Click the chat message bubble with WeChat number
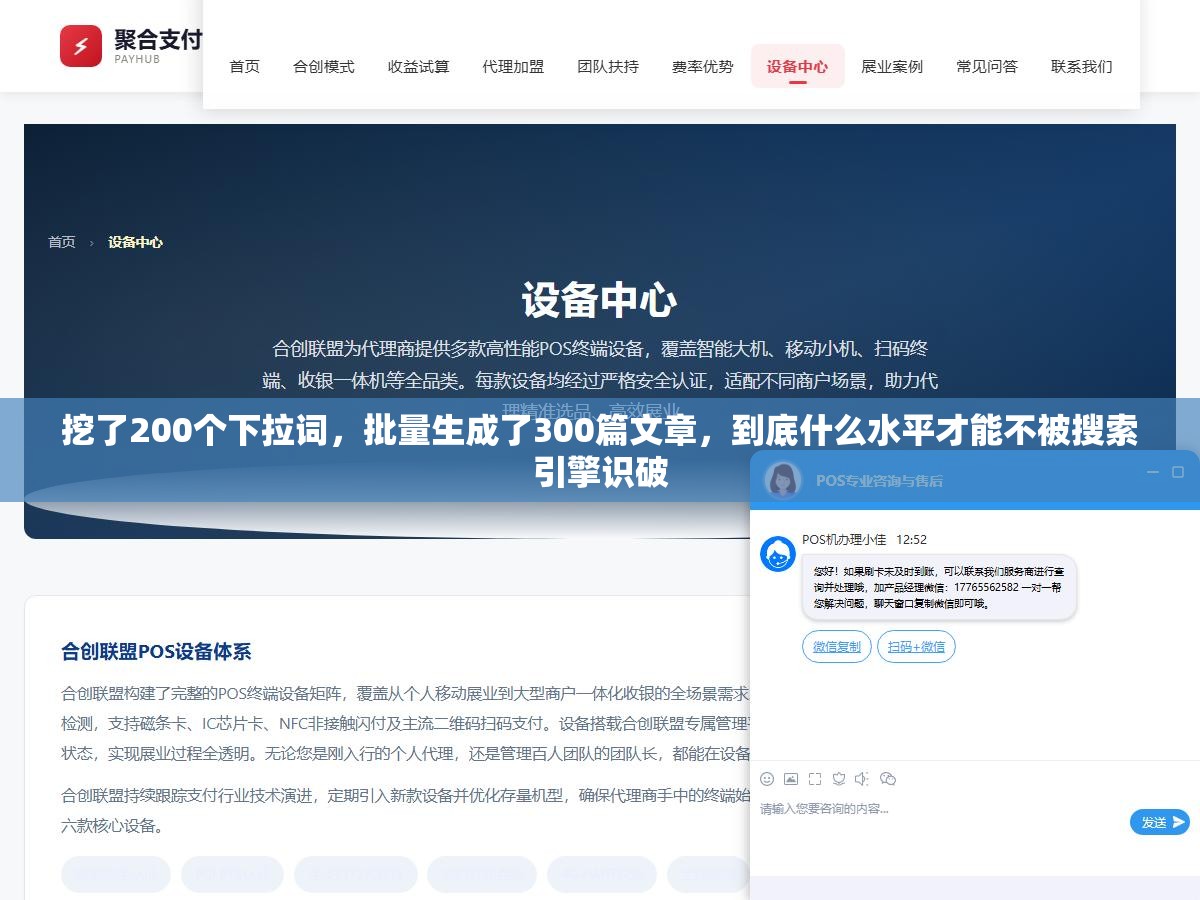1200x900 pixels. [939, 587]
